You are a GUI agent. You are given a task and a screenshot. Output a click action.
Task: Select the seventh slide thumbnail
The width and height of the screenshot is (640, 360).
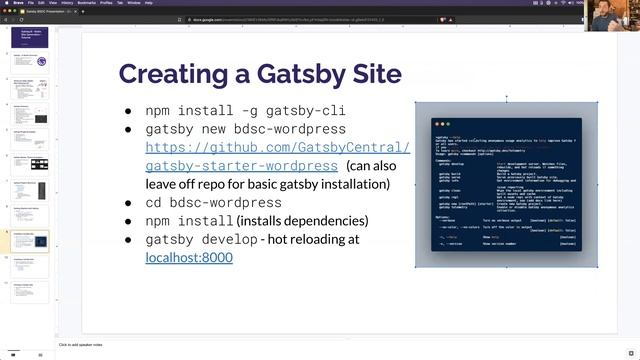pyautogui.click(x=30, y=190)
